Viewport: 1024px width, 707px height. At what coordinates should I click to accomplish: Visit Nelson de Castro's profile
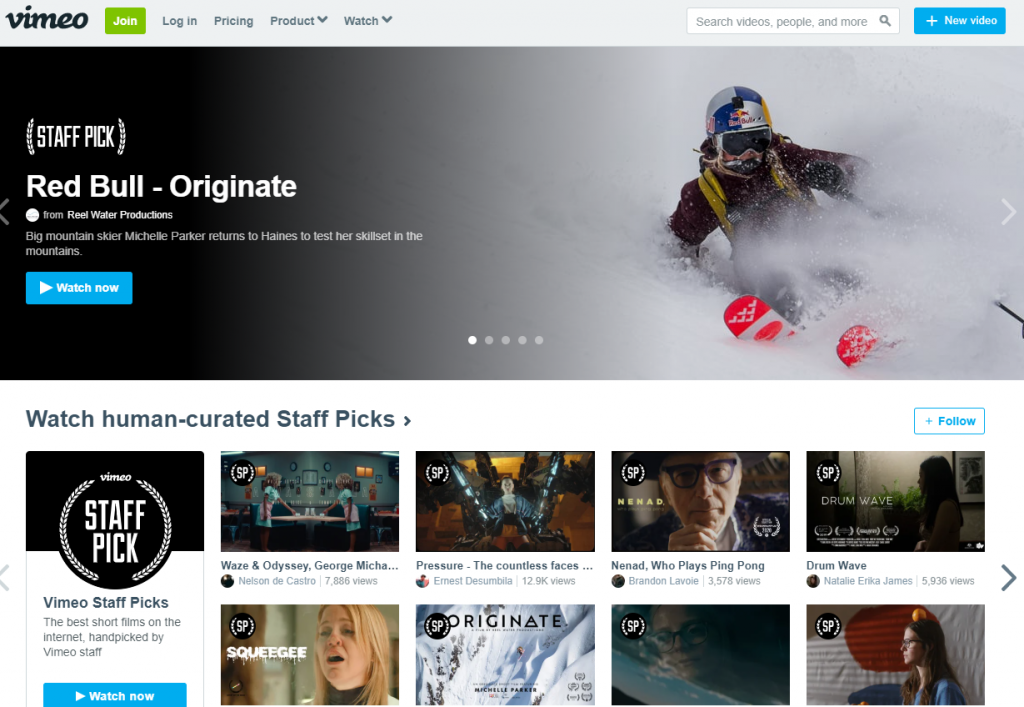[x=277, y=581]
